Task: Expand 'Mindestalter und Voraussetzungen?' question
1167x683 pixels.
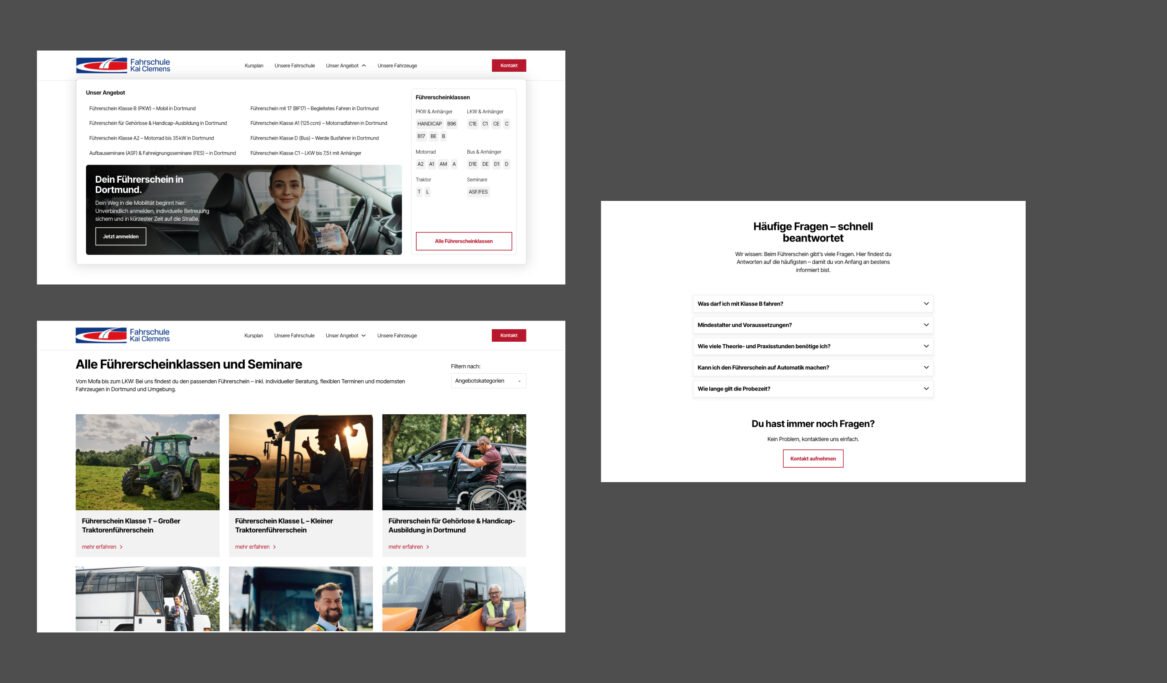Action: (812, 325)
